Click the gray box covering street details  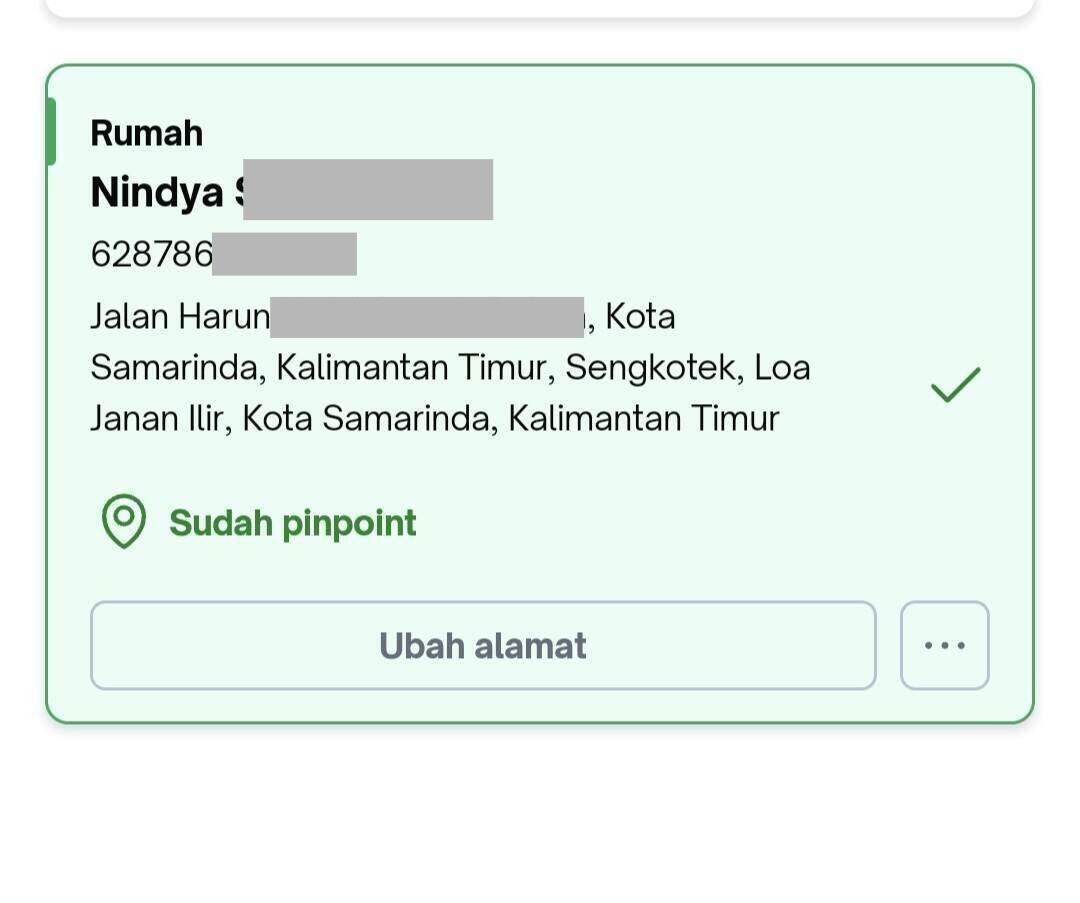427,318
